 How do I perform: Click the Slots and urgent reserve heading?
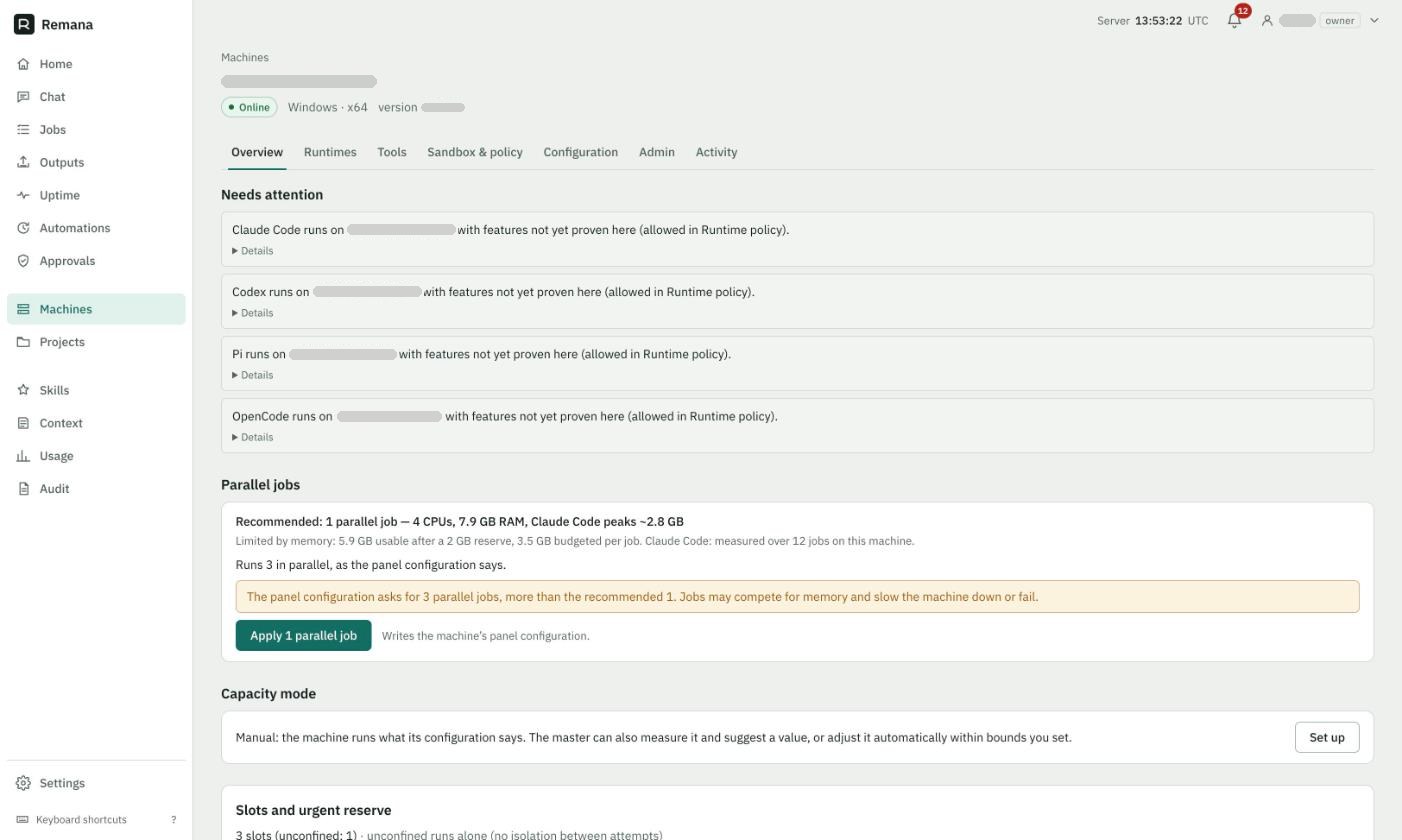[314, 810]
